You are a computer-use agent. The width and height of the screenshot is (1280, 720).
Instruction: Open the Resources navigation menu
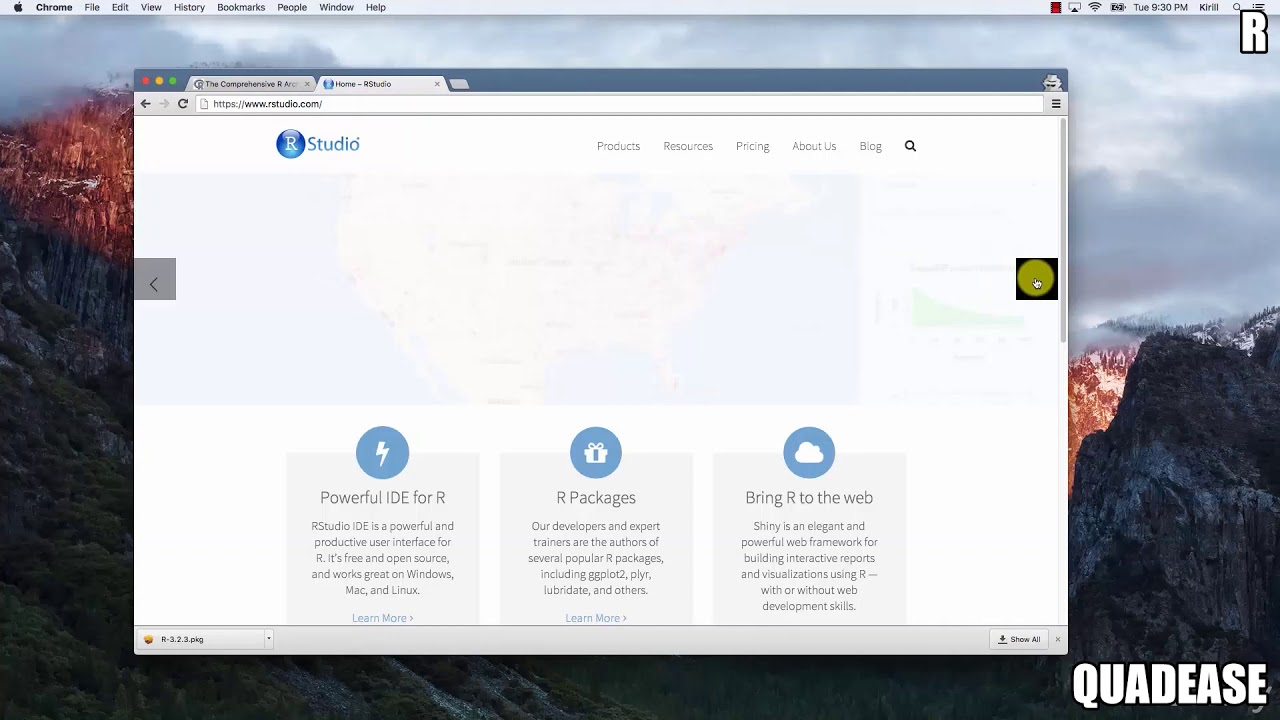click(x=688, y=146)
